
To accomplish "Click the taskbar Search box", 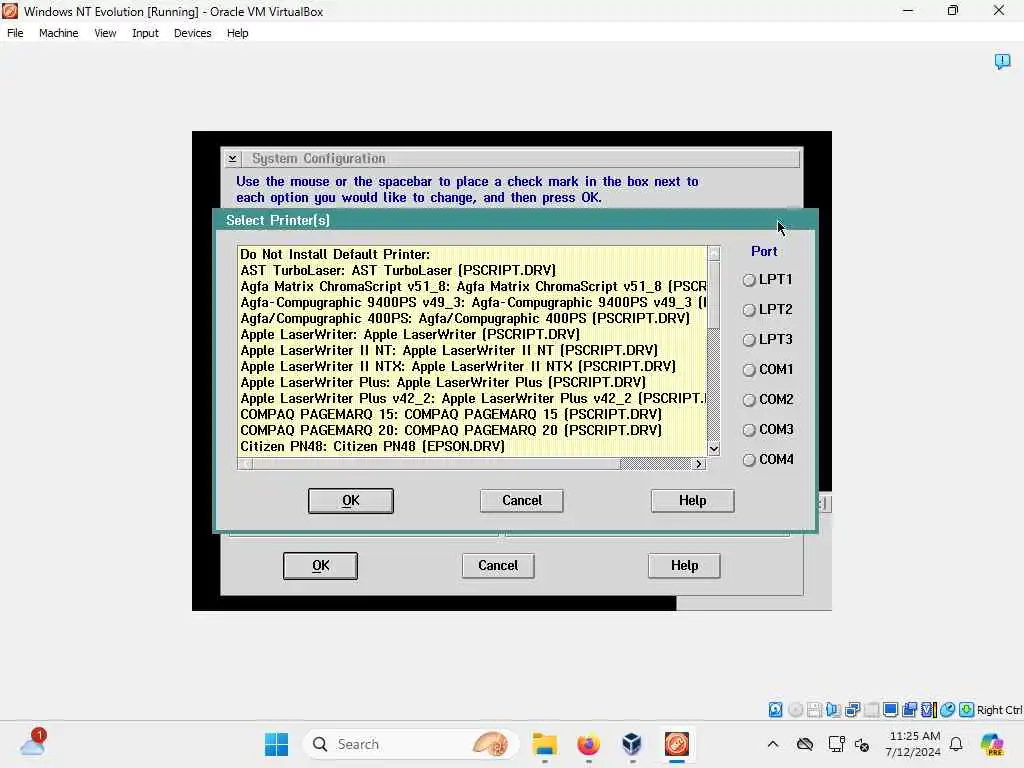I will click(x=410, y=744).
